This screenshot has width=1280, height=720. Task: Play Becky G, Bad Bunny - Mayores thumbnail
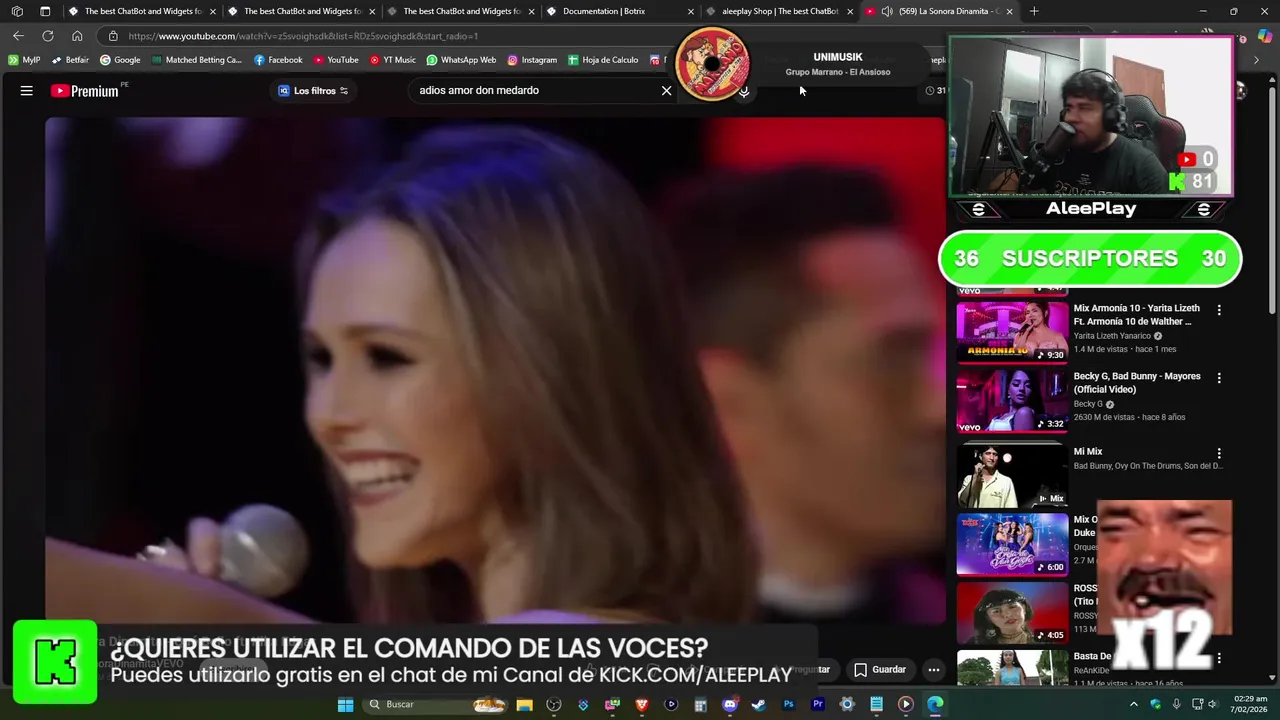tap(1012, 400)
